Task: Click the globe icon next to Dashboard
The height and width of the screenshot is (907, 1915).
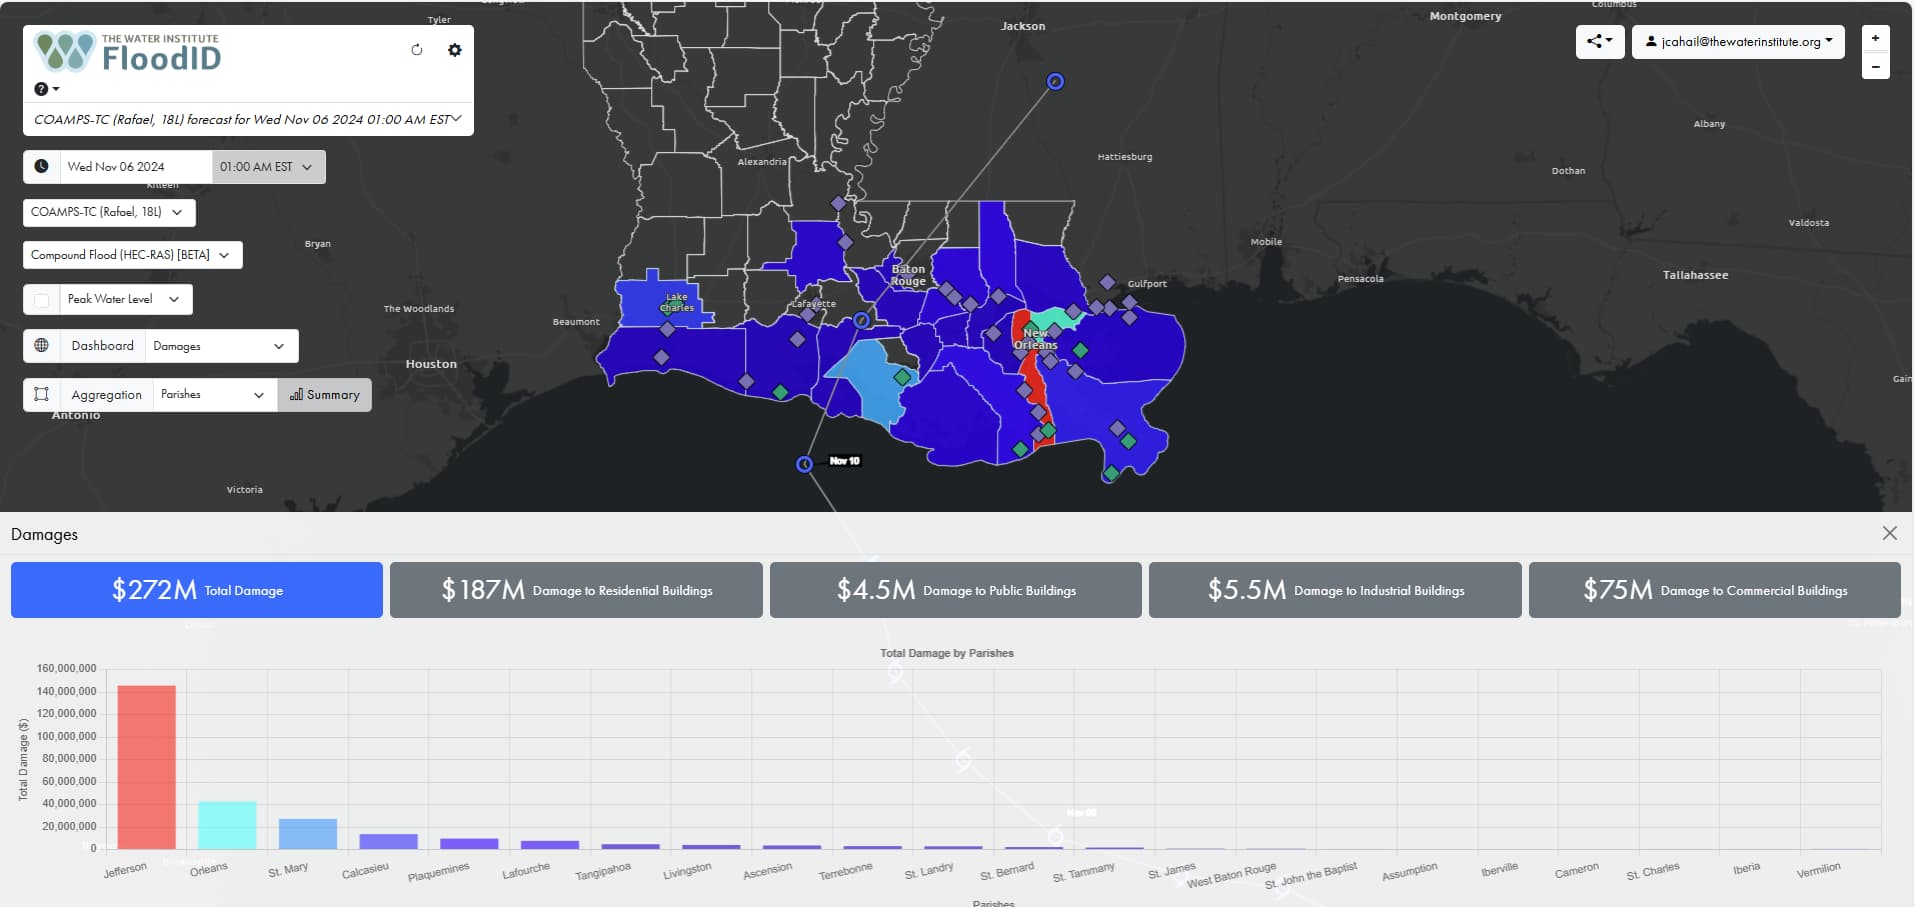Action: [x=41, y=346]
